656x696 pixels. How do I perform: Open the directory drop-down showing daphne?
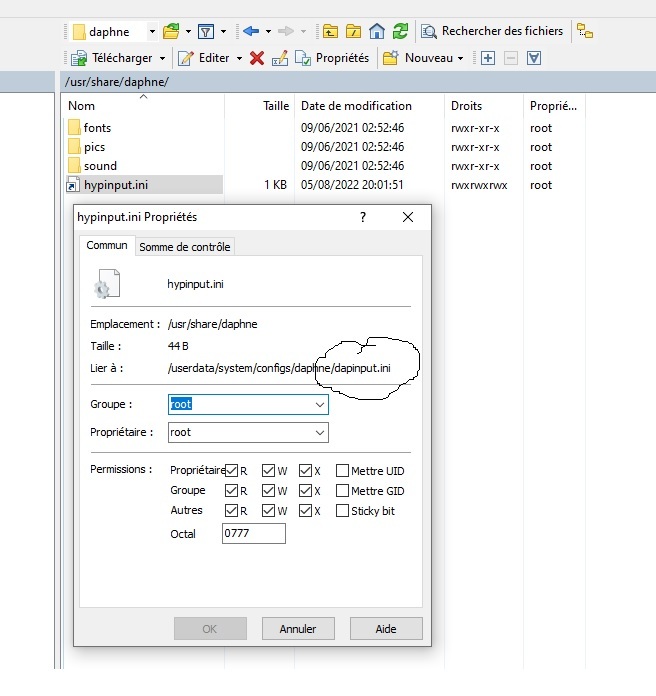coord(115,32)
